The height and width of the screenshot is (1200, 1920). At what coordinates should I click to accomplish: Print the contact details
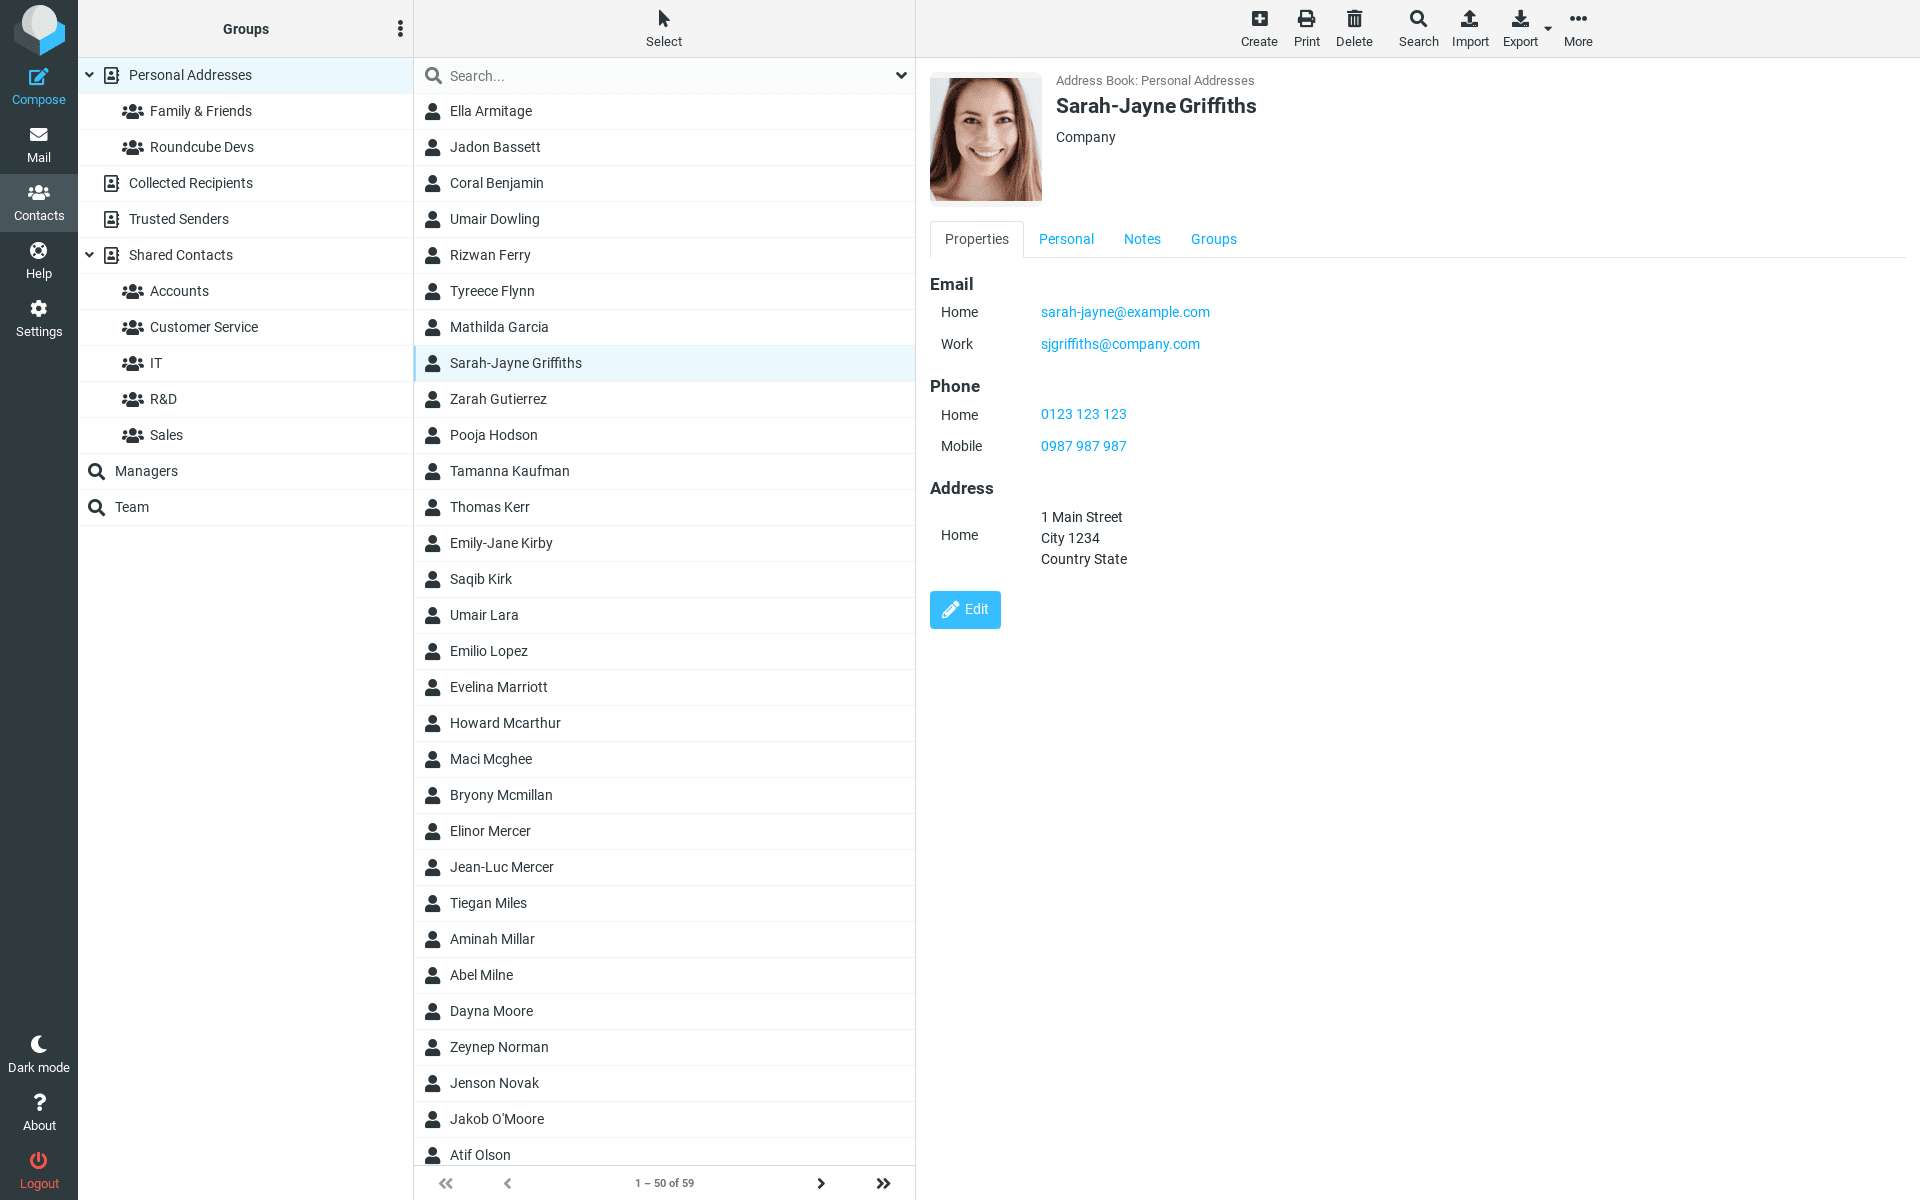click(x=1306, y=26)
